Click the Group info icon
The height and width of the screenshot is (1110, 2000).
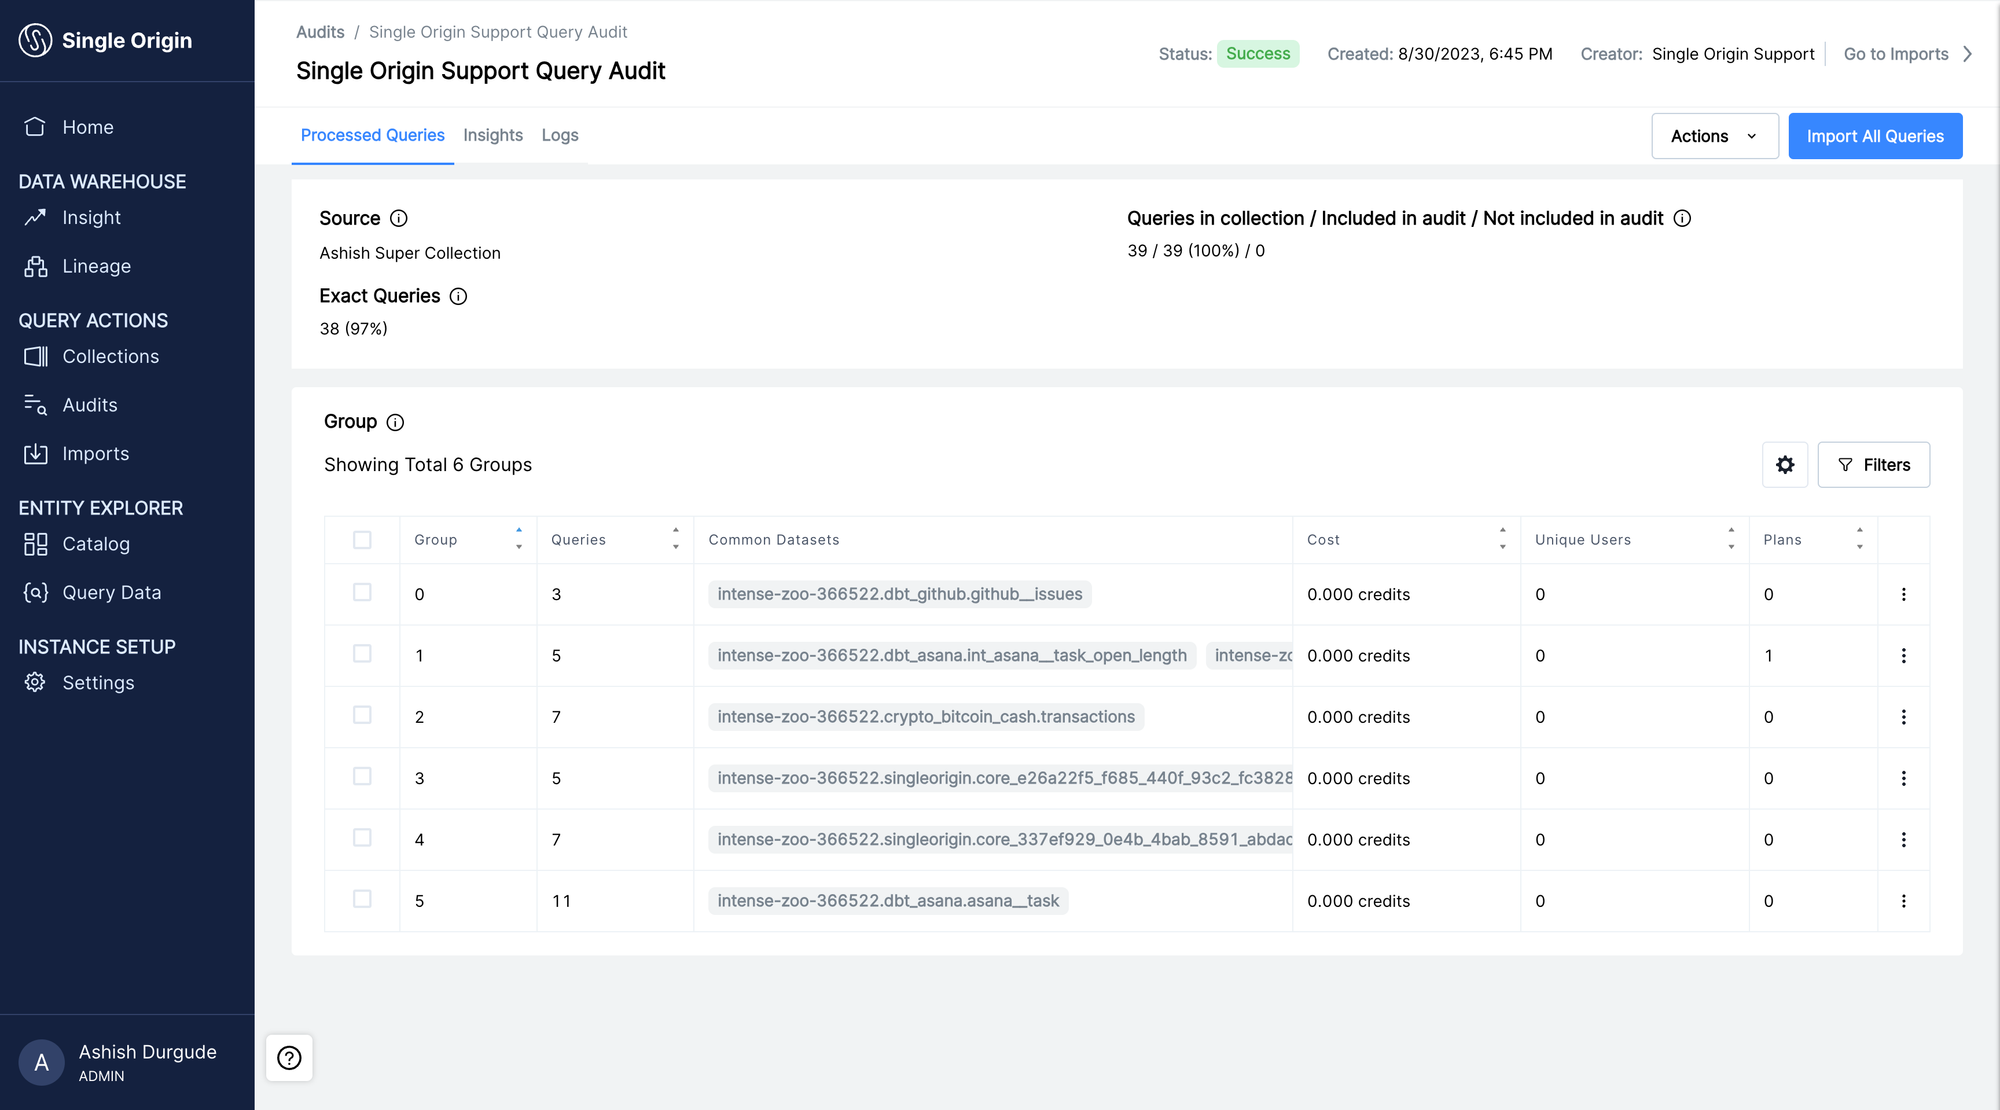395,422
